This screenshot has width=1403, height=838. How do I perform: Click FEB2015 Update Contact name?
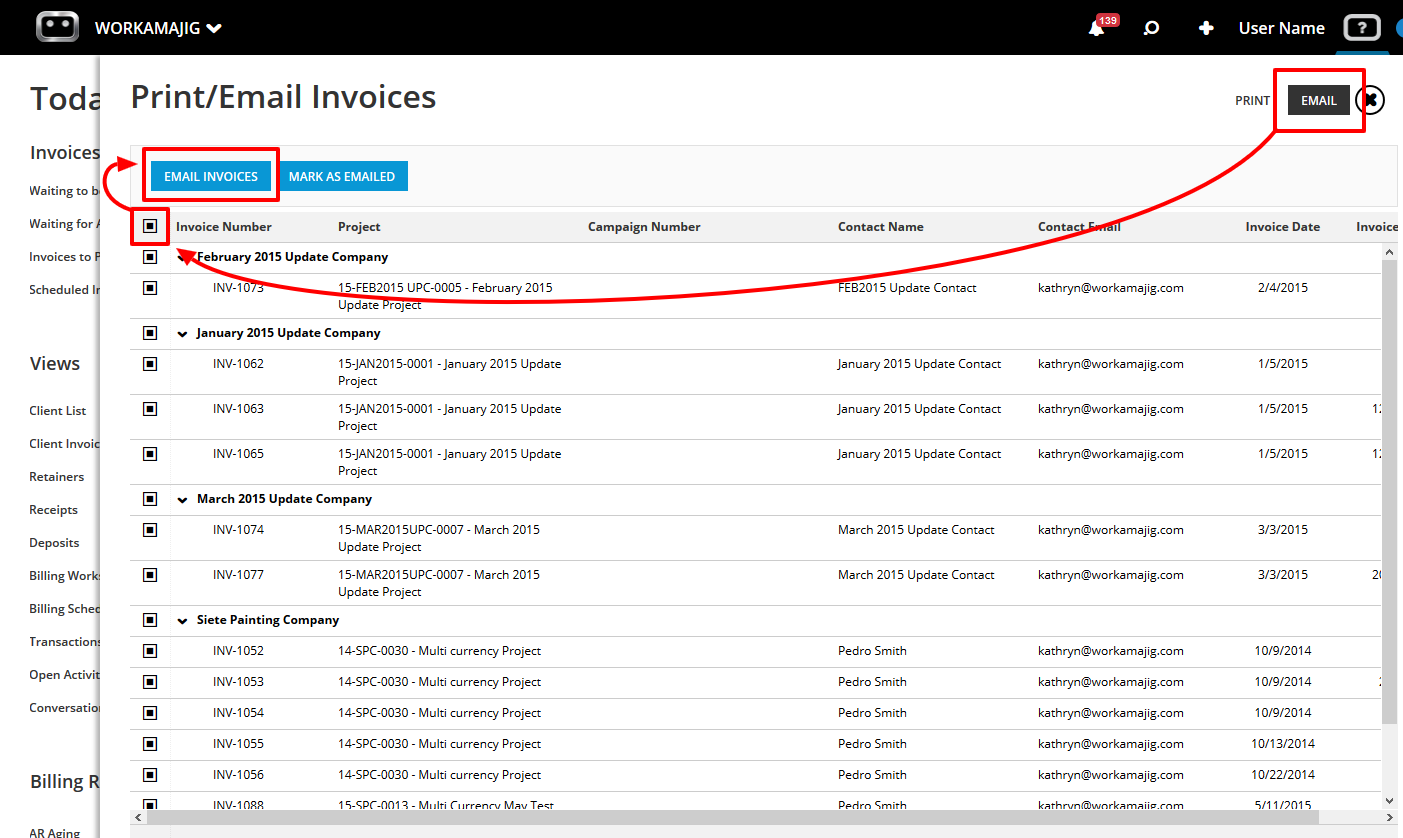point(907,288)
